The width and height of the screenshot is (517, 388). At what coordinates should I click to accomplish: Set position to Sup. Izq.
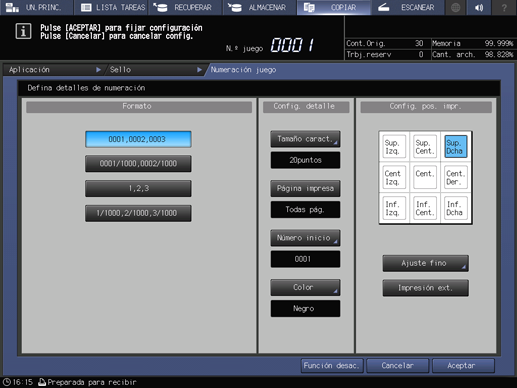pyautogui.click(x=394, y=147)
